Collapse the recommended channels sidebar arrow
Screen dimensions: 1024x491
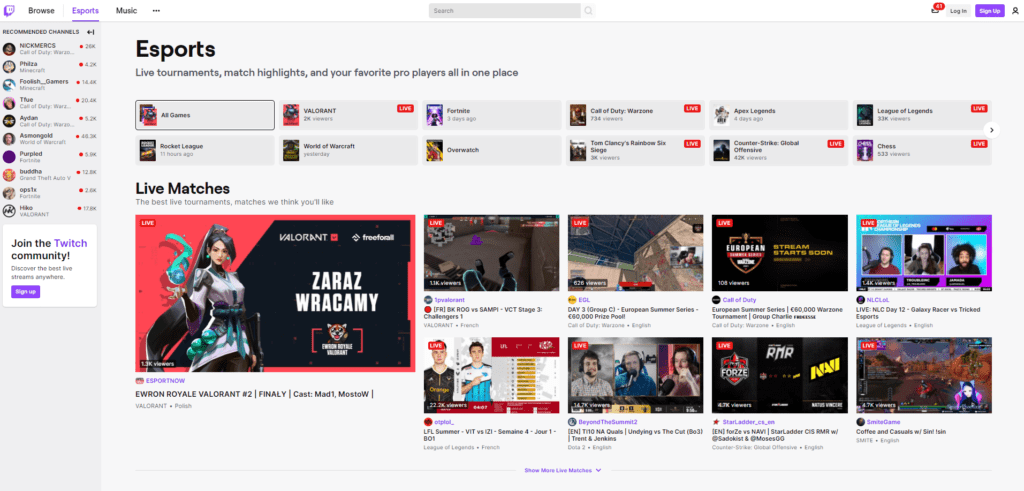(91, 32)
